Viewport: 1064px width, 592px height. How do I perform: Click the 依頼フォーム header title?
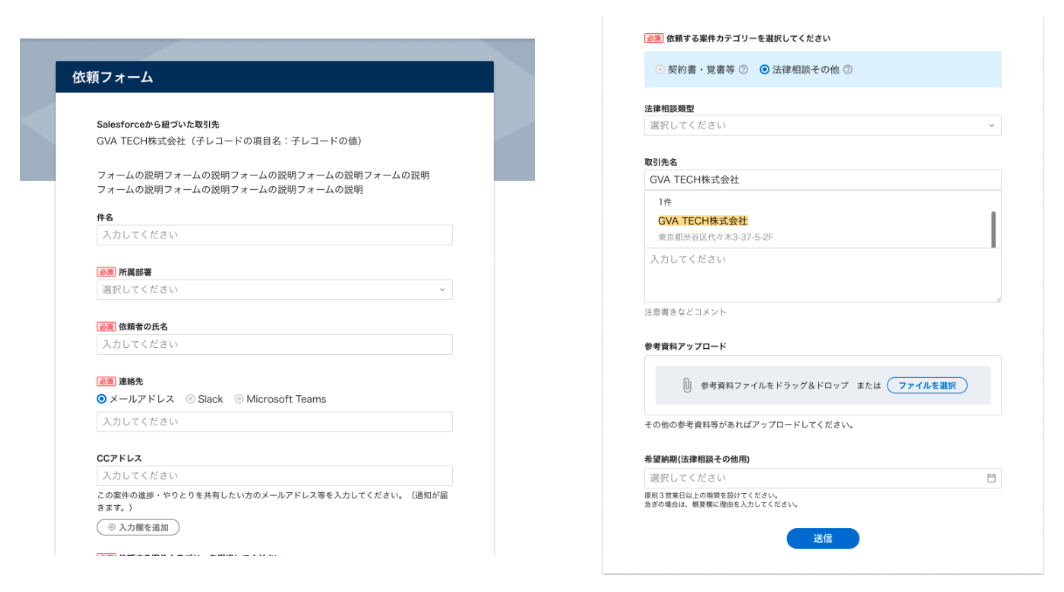click(113, 77)
